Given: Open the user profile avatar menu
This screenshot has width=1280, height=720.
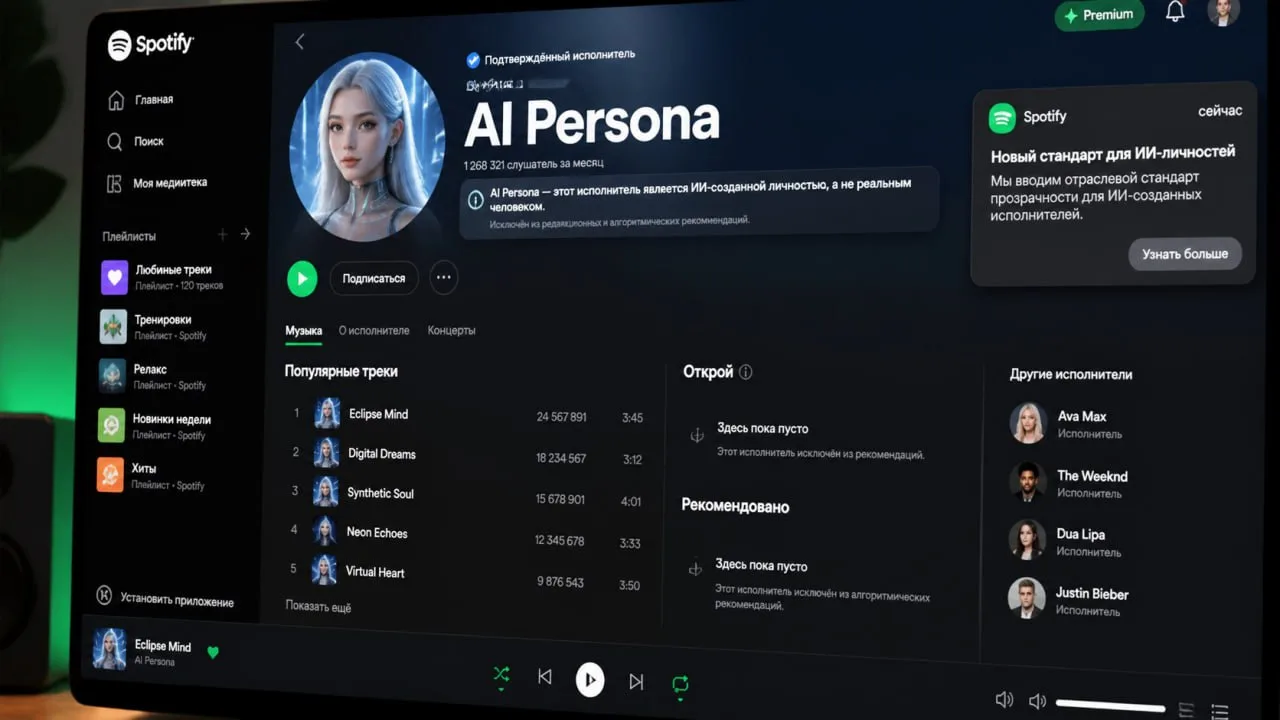Looking at the screenshot, I should coord(1222,12).
